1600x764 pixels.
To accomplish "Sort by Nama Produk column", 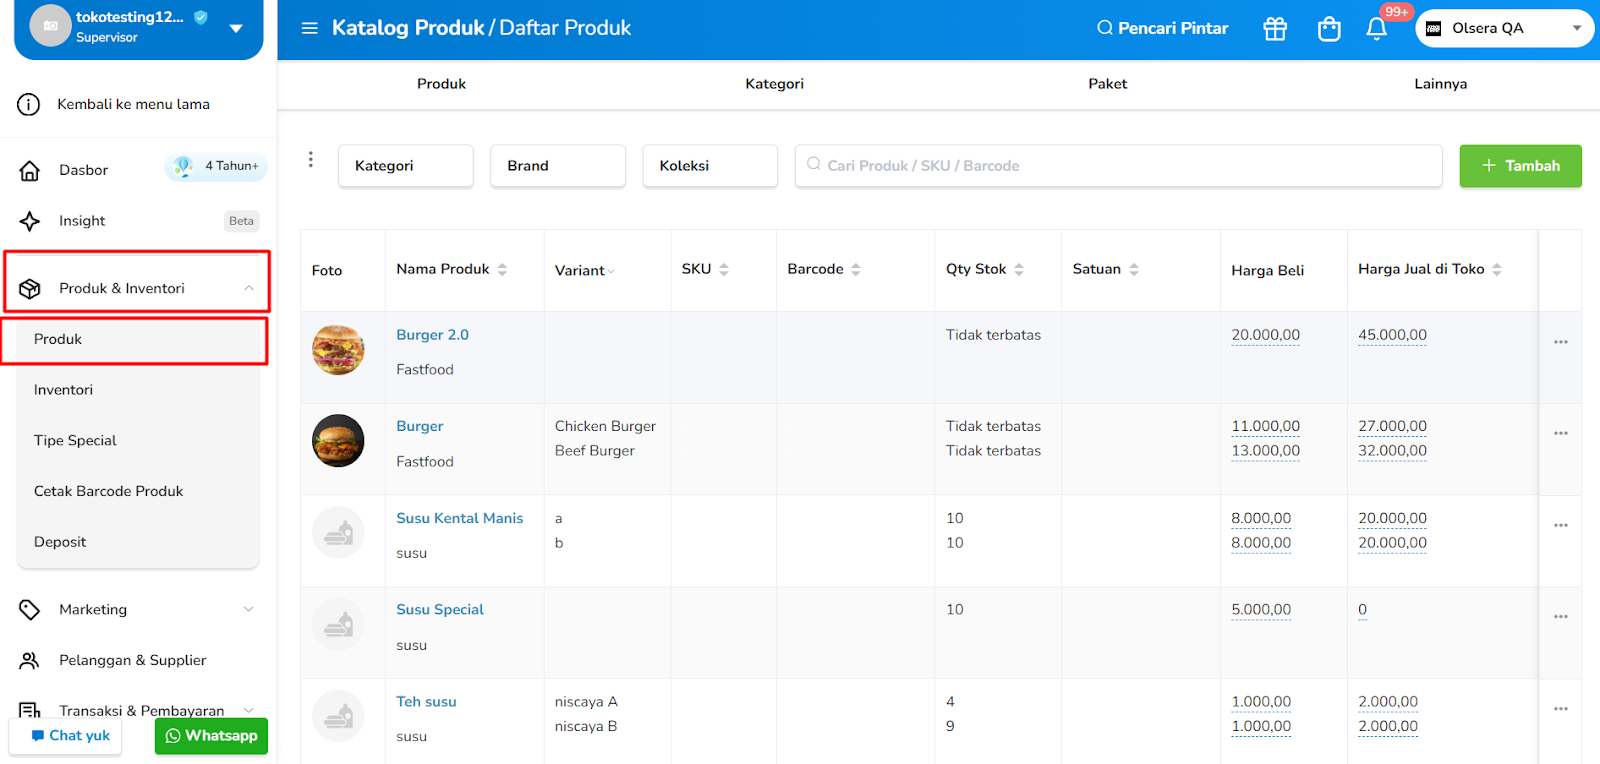I will [x=502, y=269].
